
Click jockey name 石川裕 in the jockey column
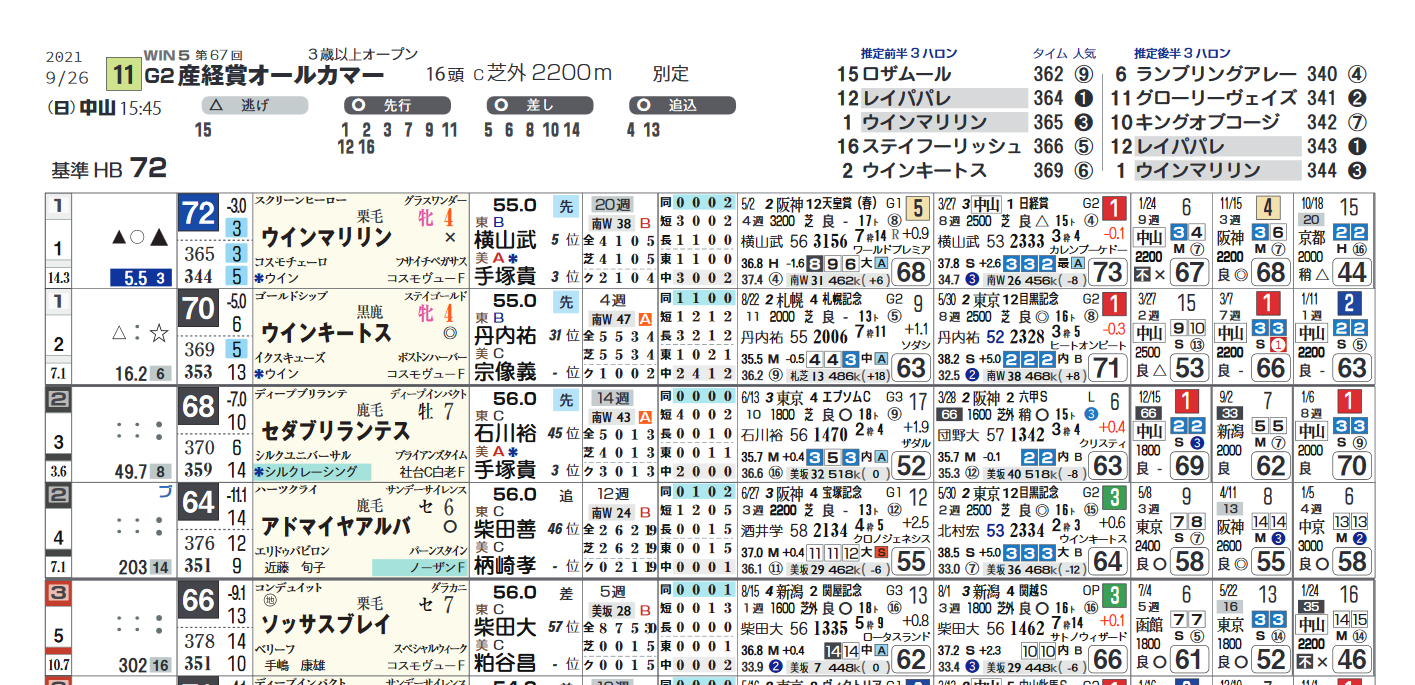(x=505, y=433)
